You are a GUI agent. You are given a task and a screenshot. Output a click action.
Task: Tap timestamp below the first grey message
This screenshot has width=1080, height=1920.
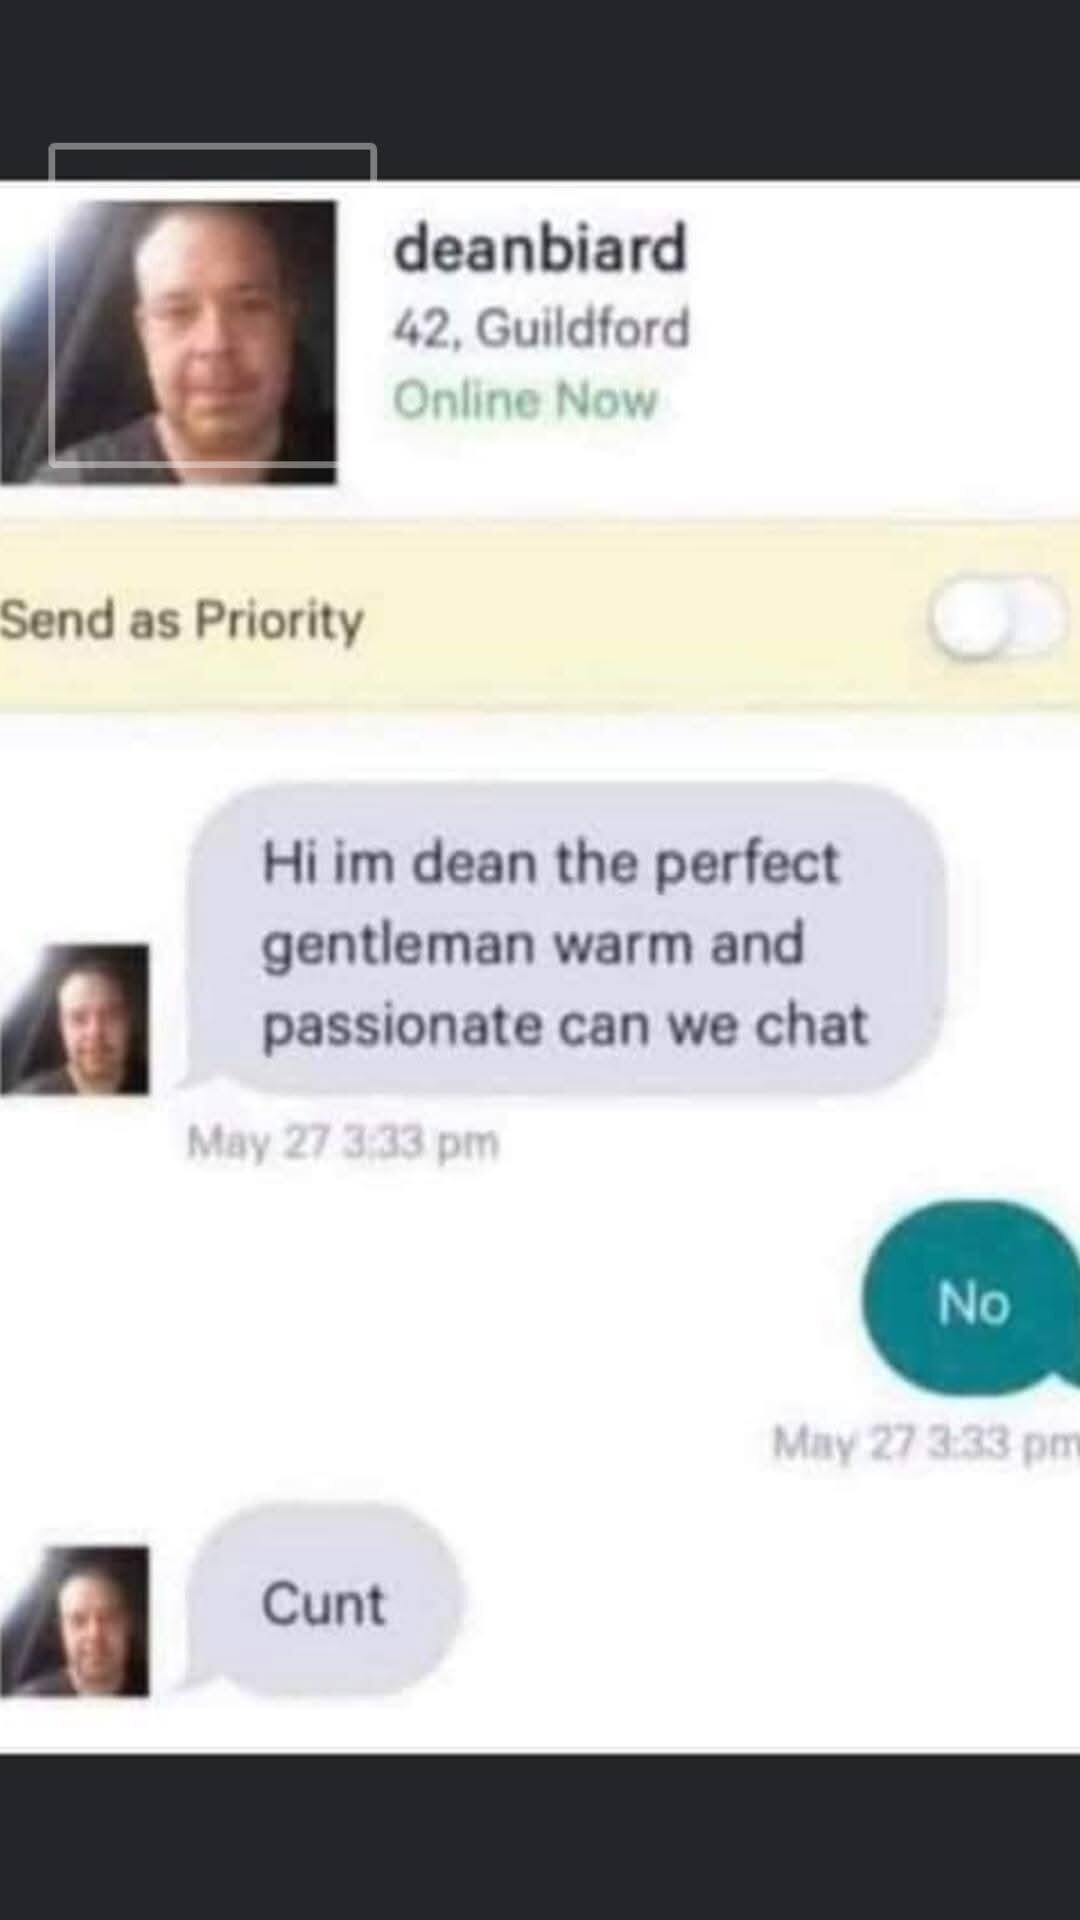click(343, 1142)
